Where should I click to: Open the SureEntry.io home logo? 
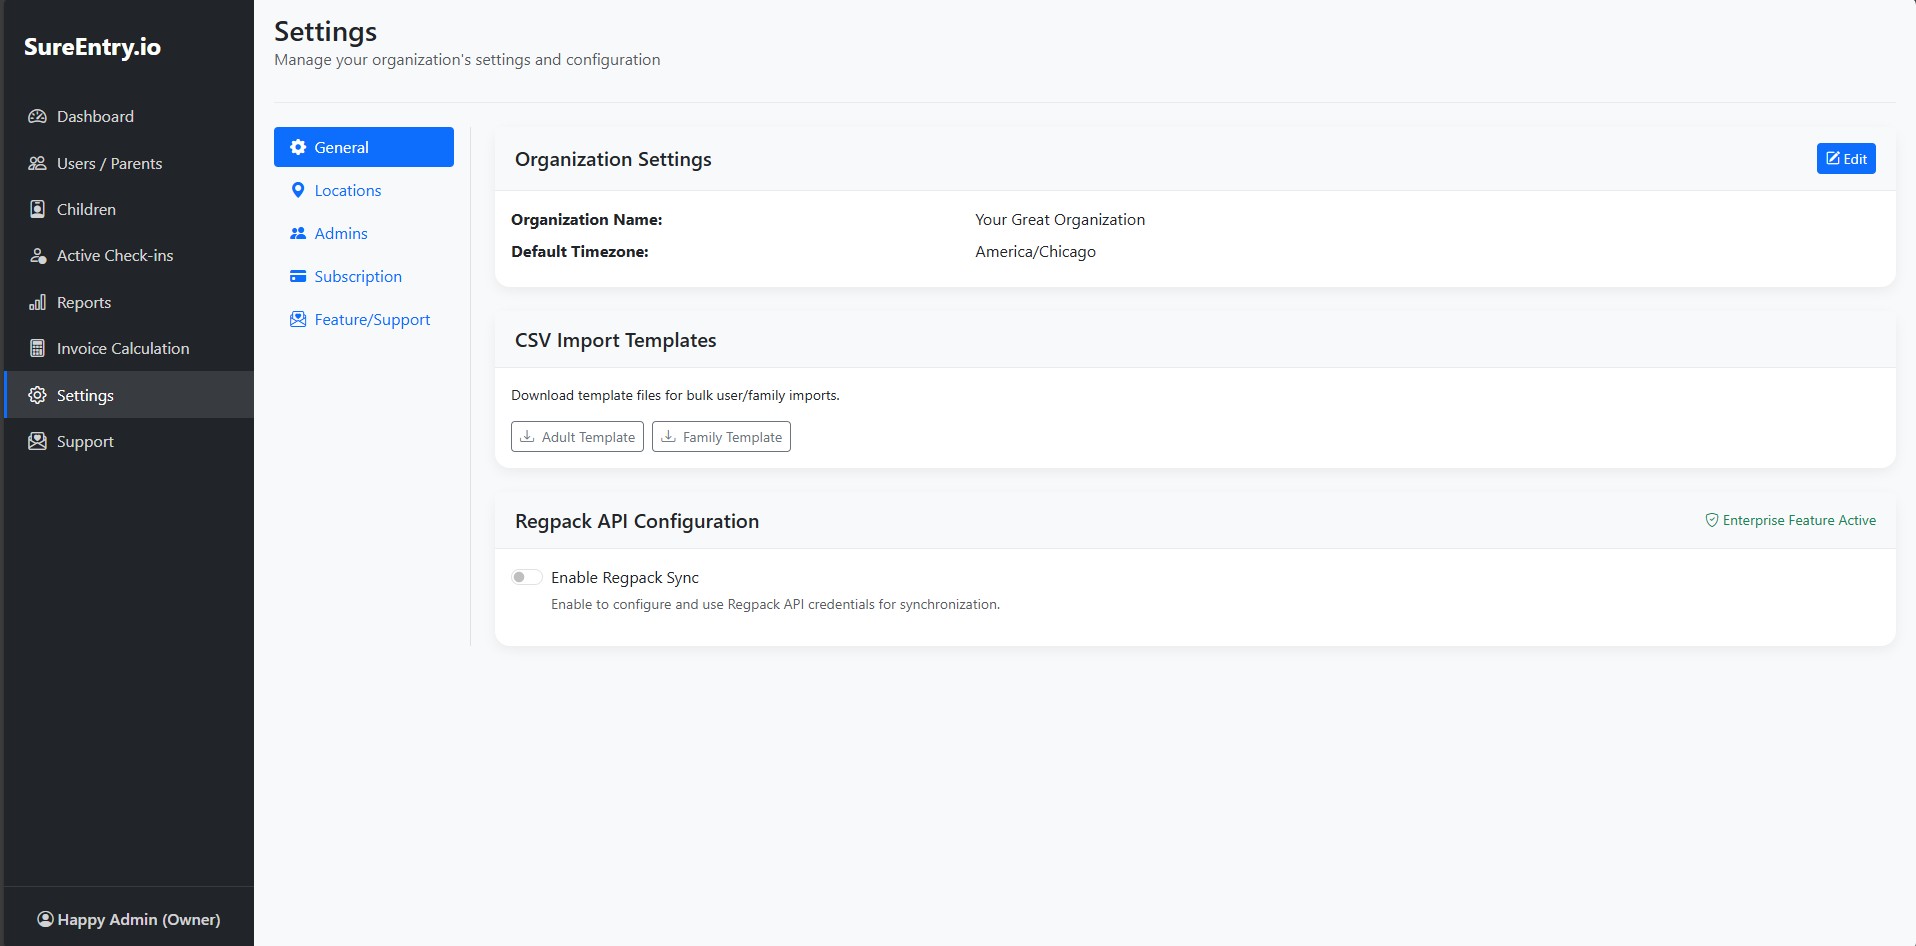pos(92,47)
